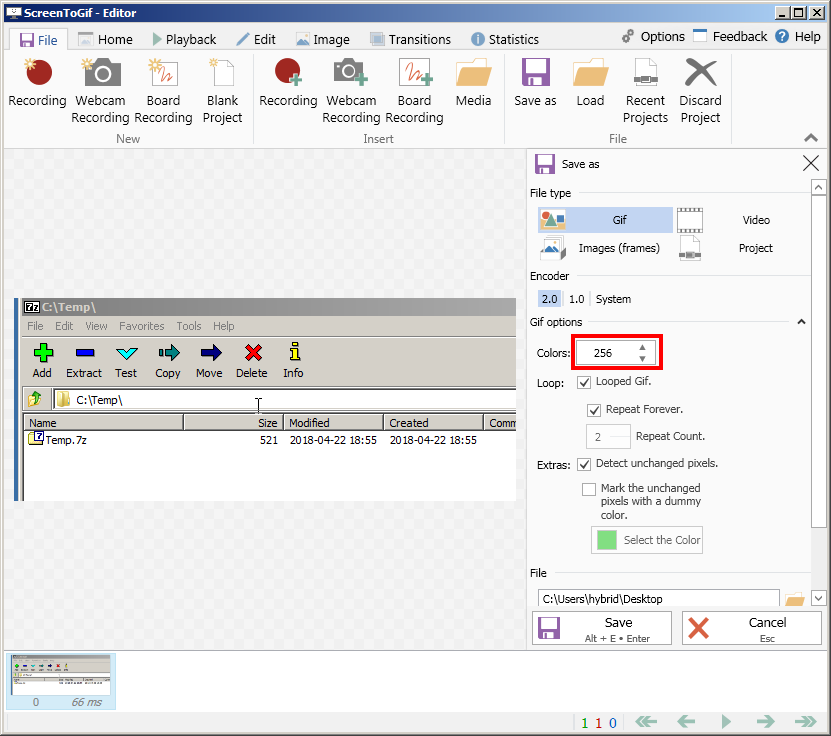Click the Save button
This screenshot has width=831, height=736.
click(602, 628)
